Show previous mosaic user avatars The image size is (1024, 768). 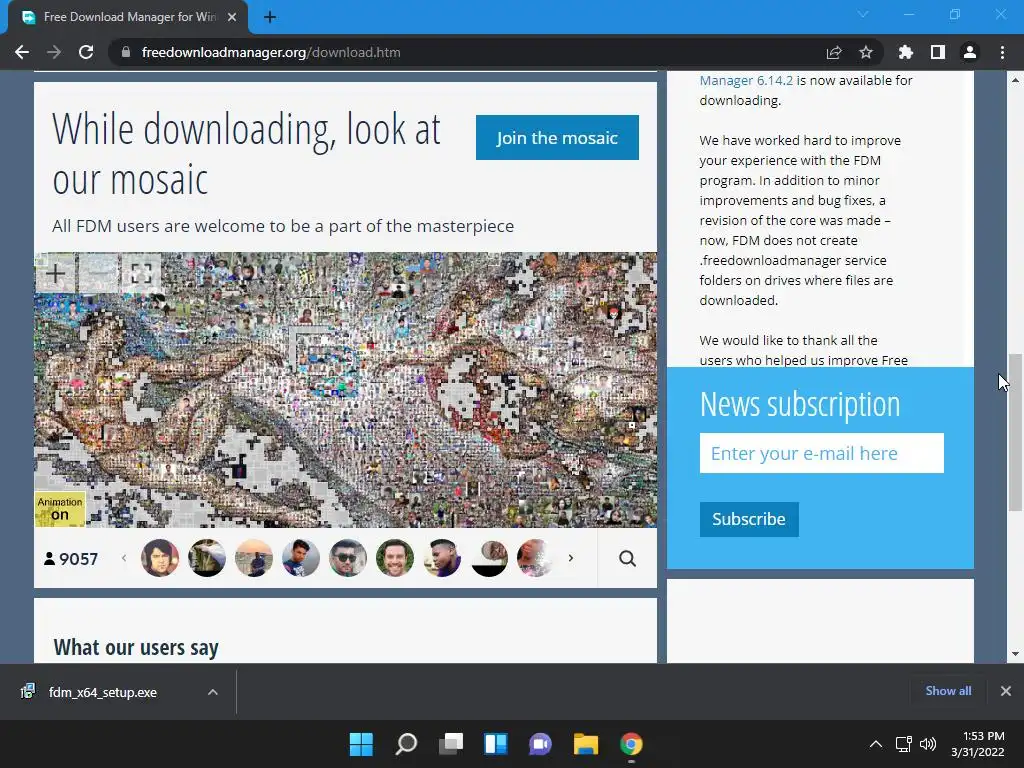(124, 558)
